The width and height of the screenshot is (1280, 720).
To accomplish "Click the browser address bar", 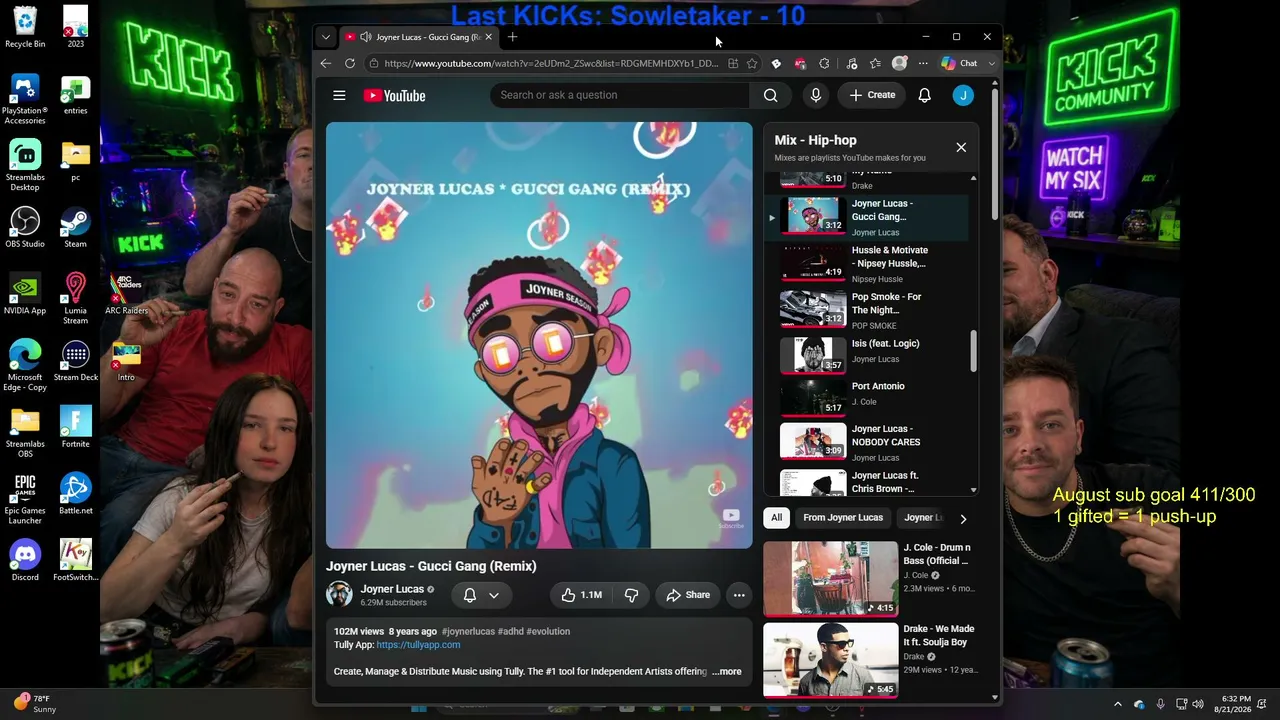I will pos(550,63).
